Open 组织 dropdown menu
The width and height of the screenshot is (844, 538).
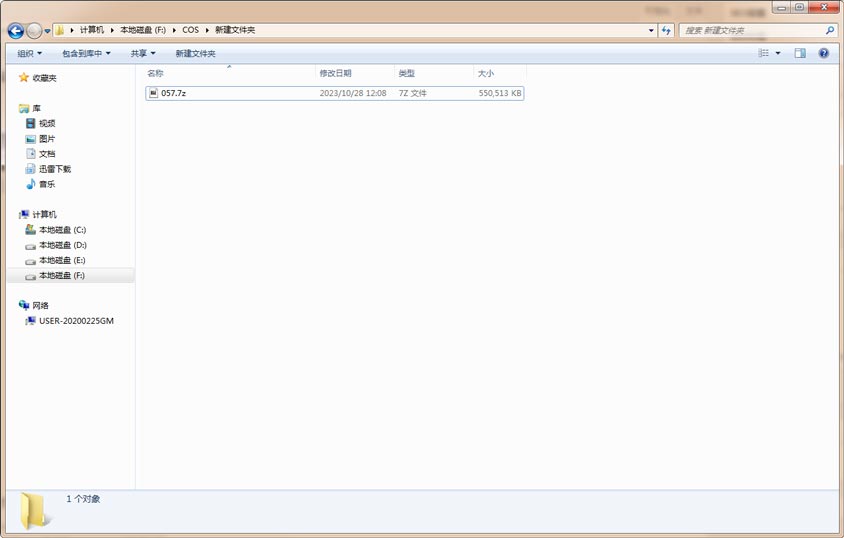pos(29,53)
